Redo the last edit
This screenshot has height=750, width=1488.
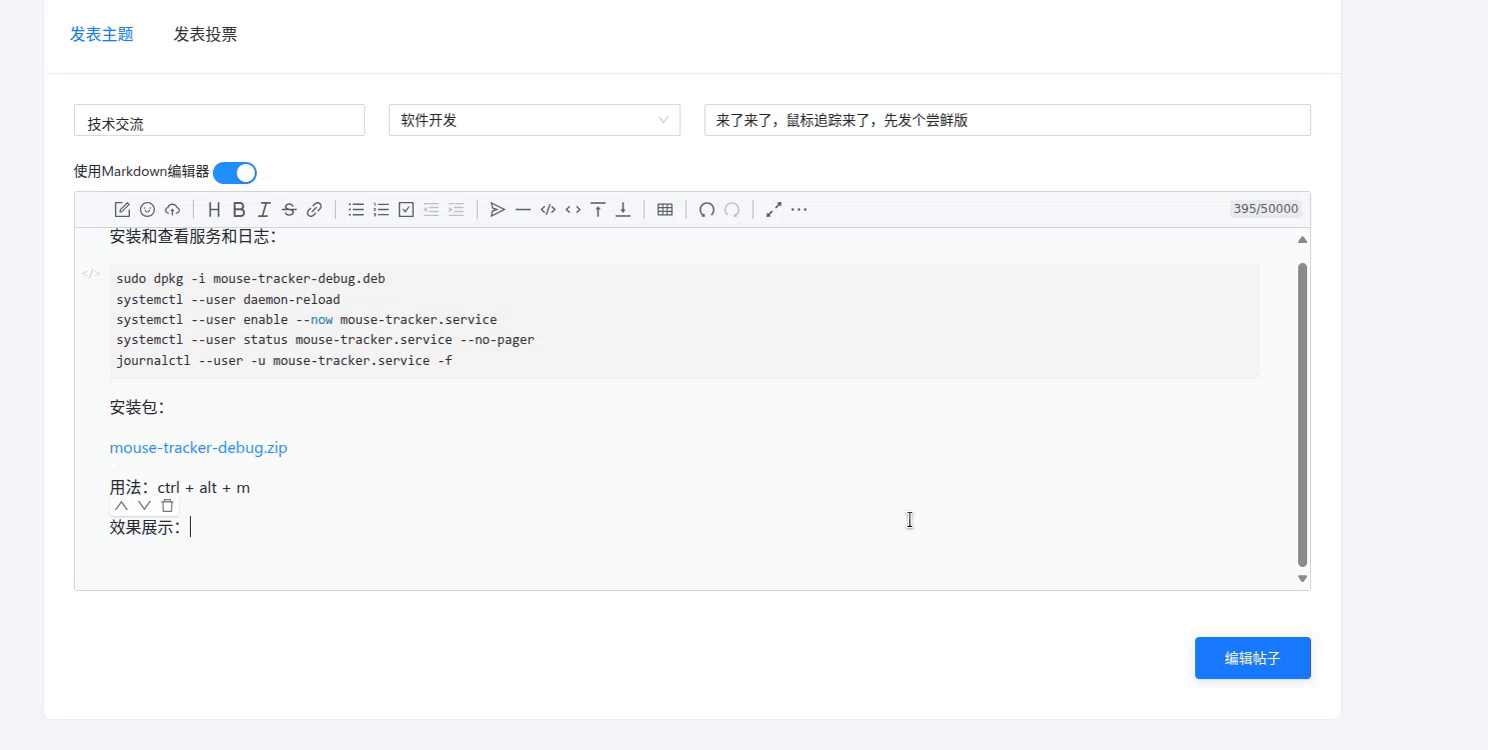pyautogui.click(x=732, y=210)
